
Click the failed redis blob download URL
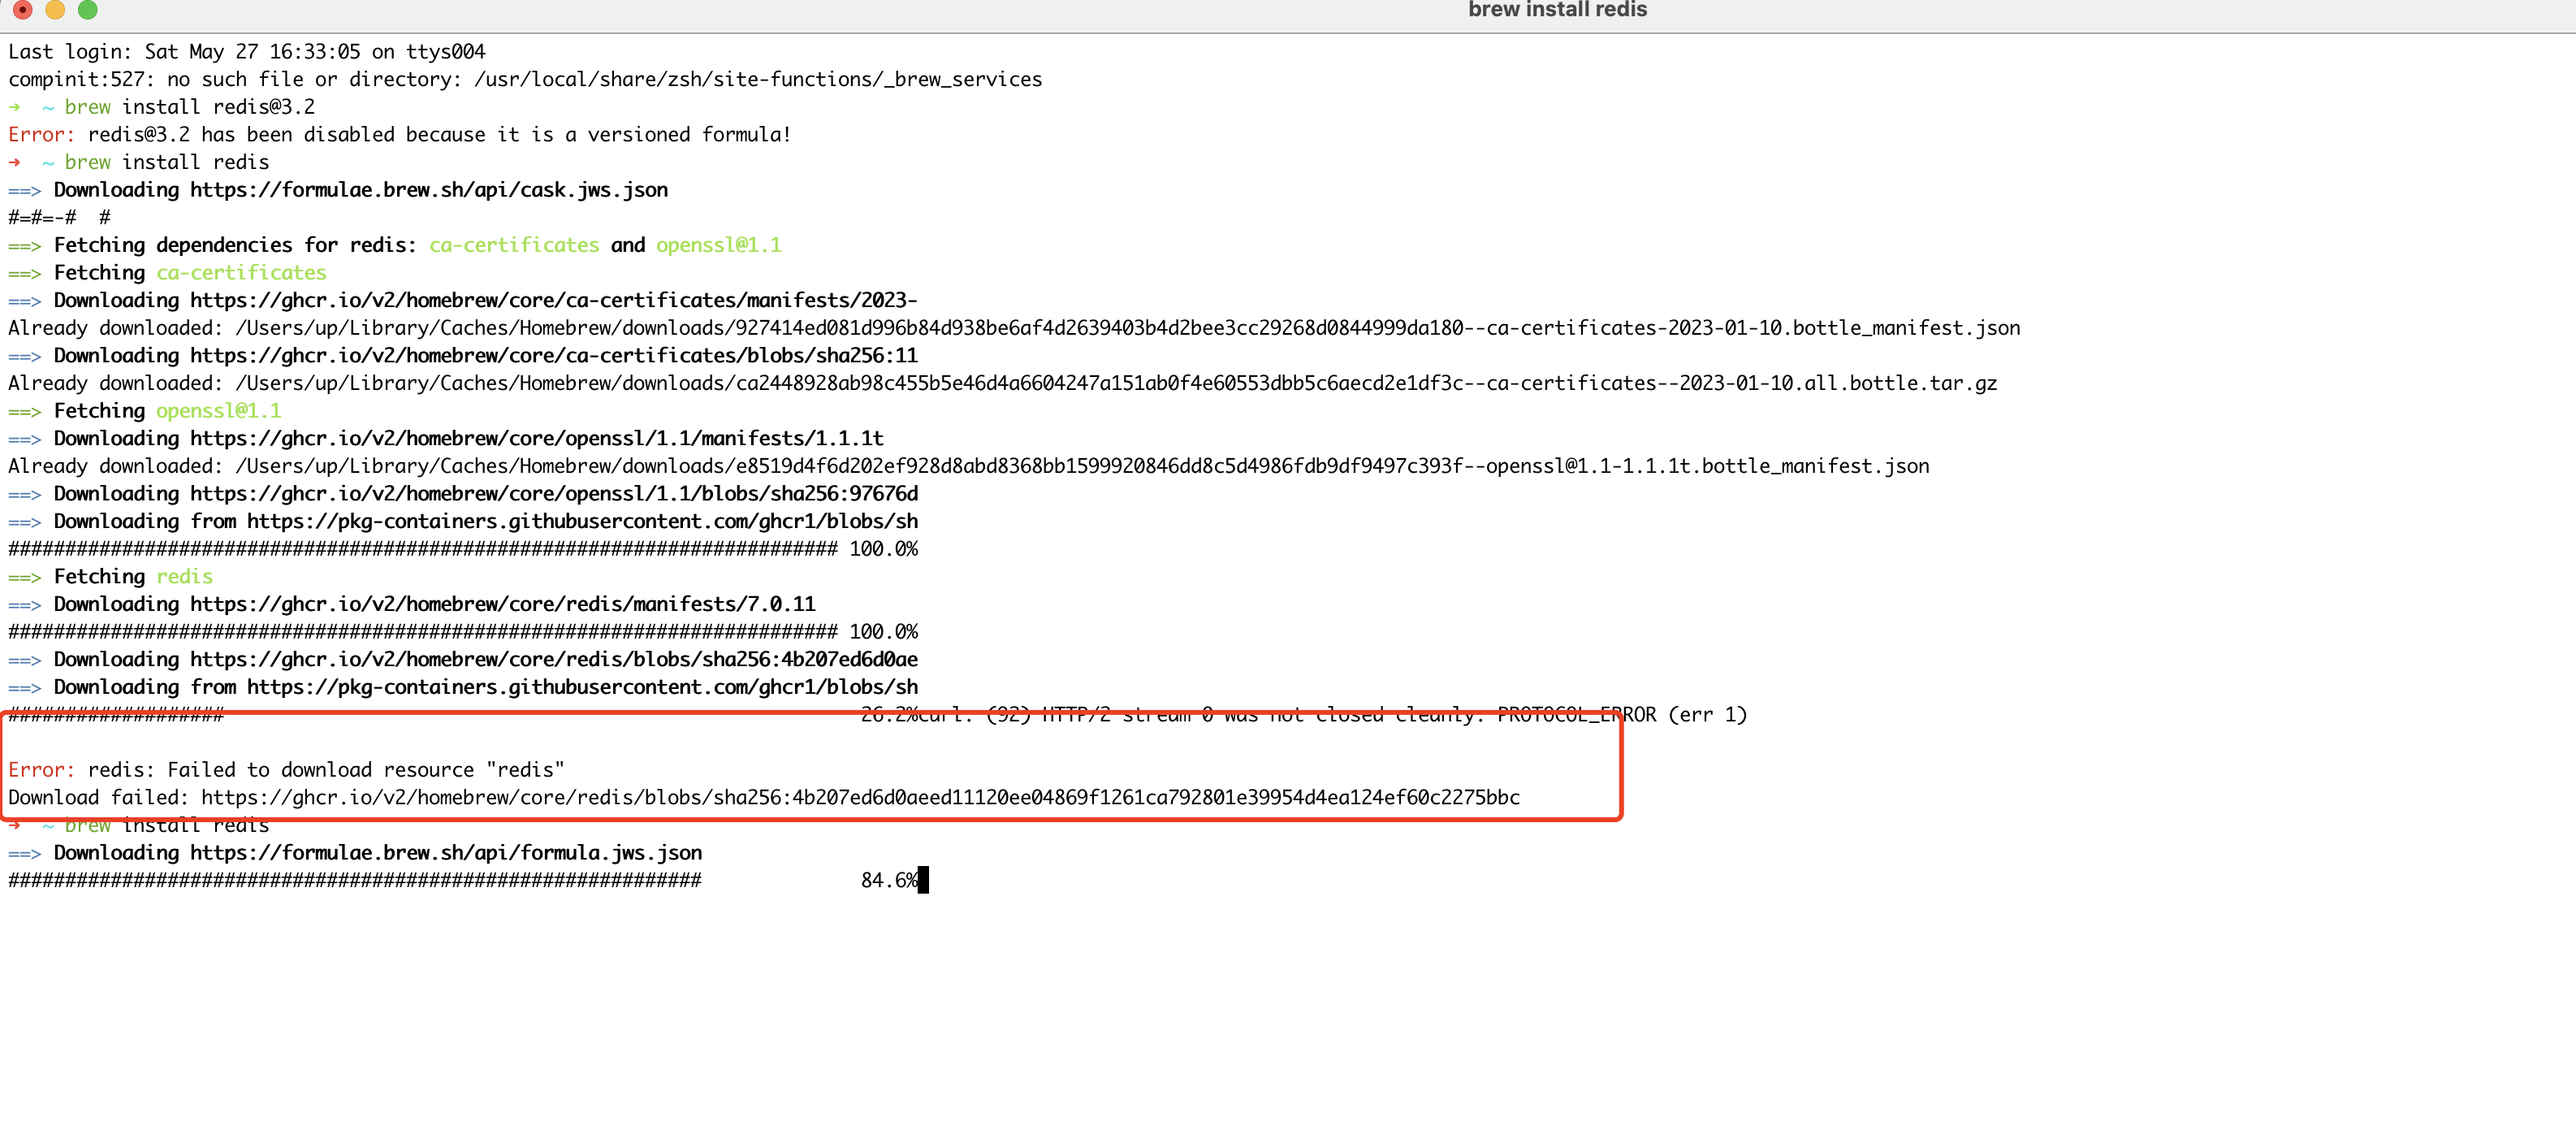click(x=860, y=798)
